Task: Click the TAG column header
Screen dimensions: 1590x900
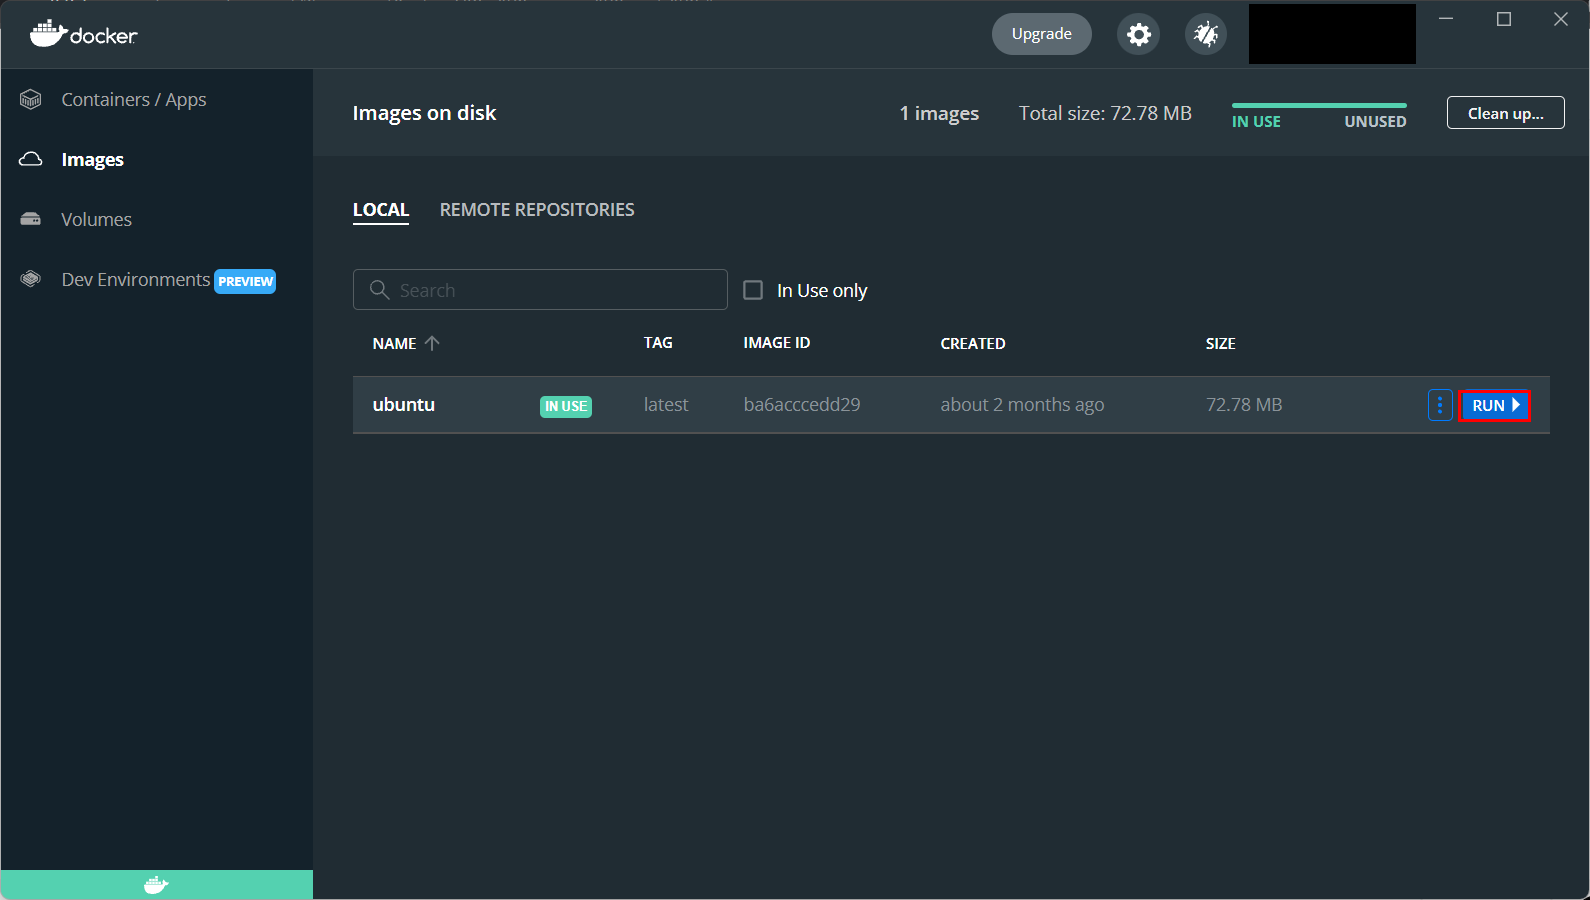Action: tap(658, 342)
